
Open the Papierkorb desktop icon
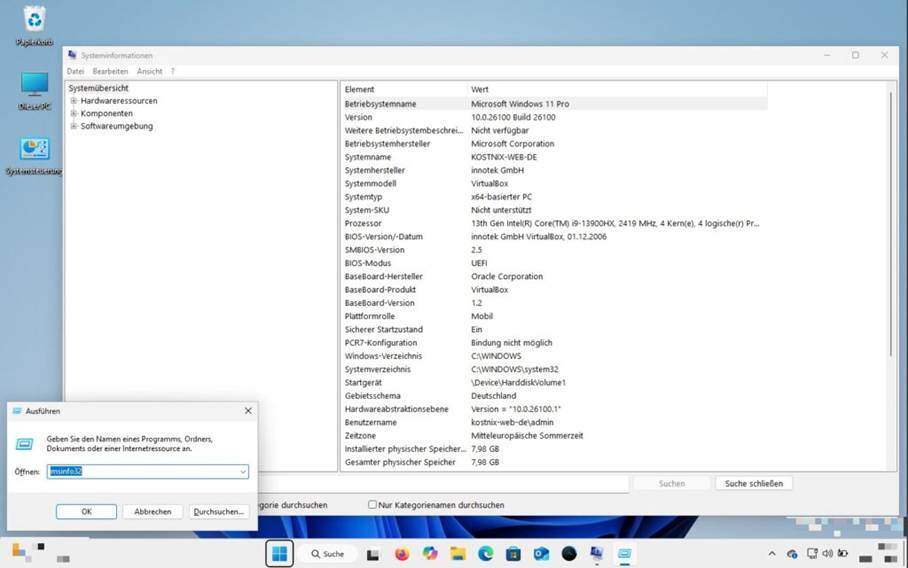(x=34, y=25)
